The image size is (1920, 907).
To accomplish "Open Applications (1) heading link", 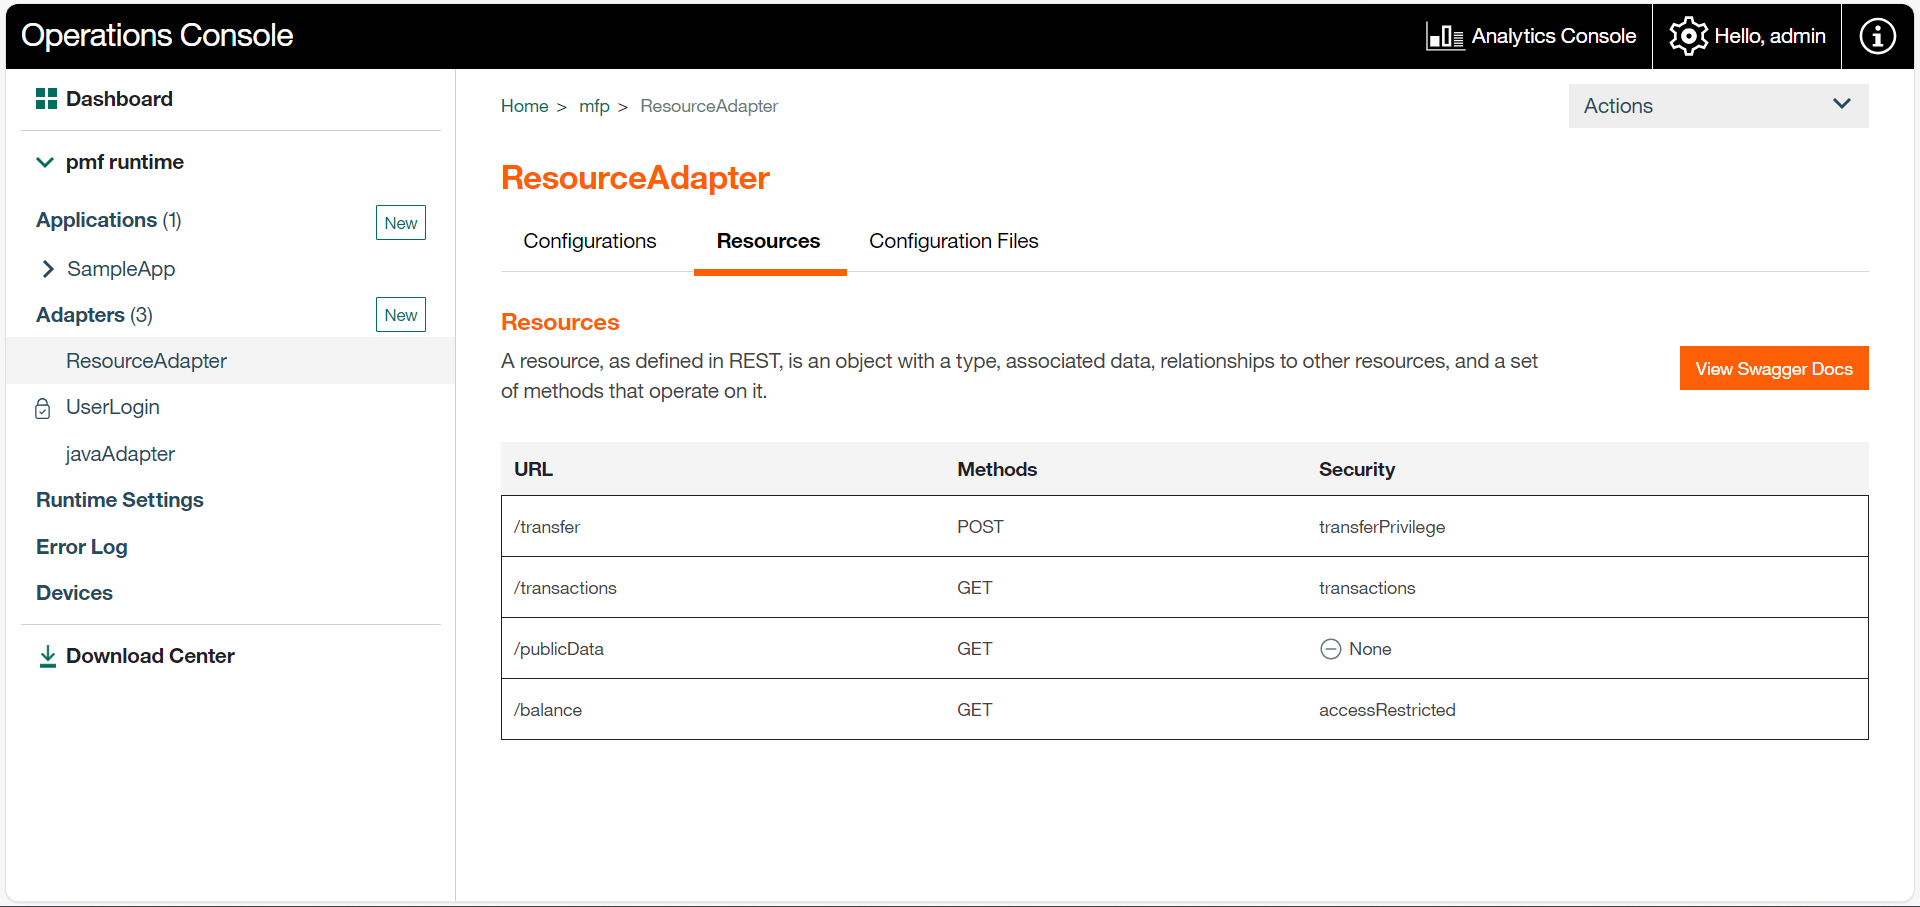I will coord(109,220).
